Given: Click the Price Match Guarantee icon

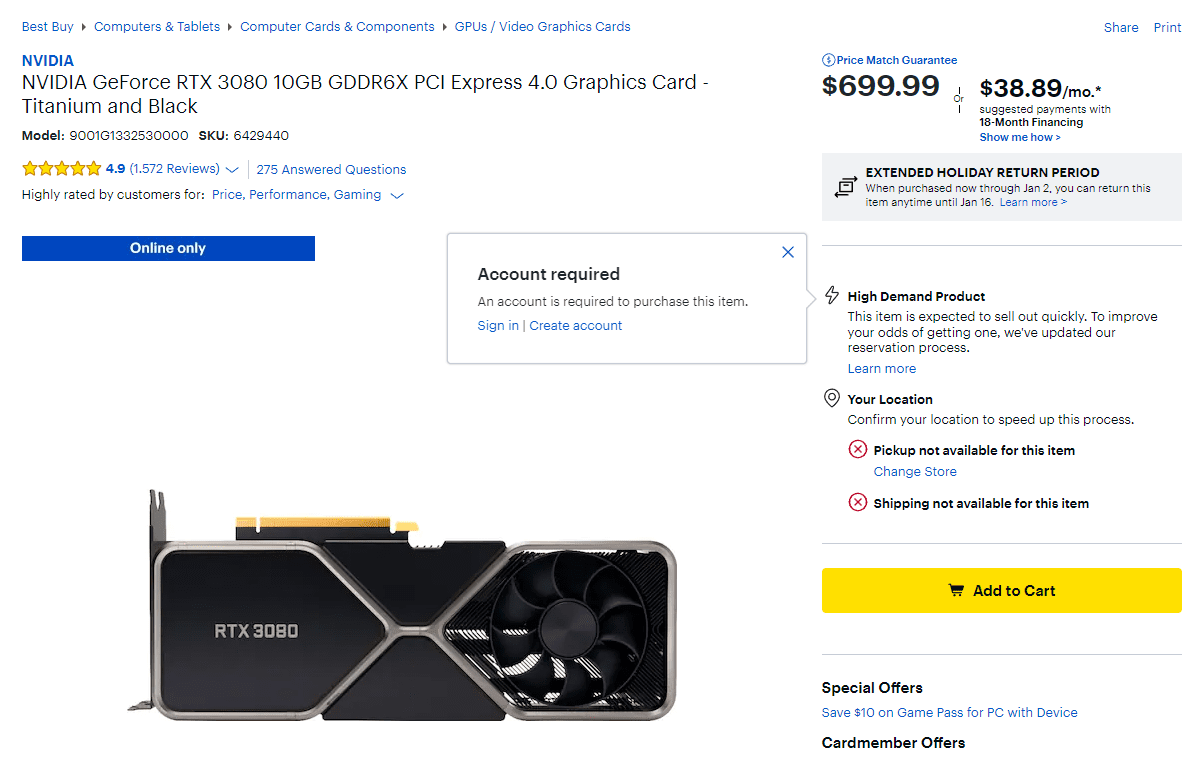Looking at the screenshot, I should pyautogui.click(x=828, y=60).
